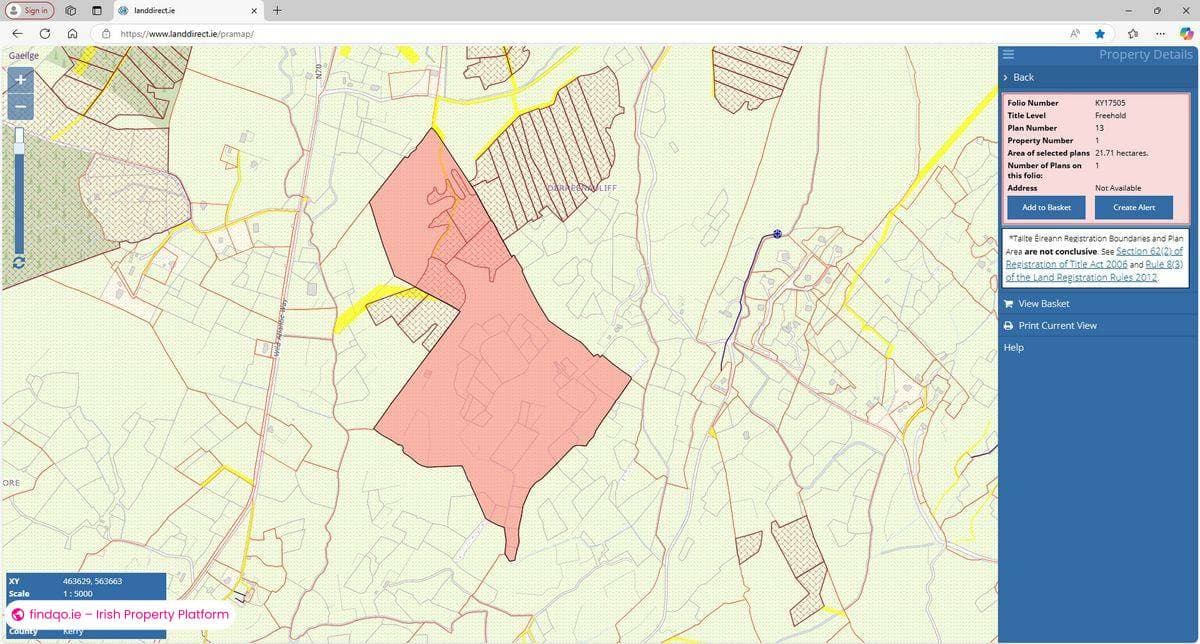
Task: Click the browser Home icon
Action: [x=73, y=33]
